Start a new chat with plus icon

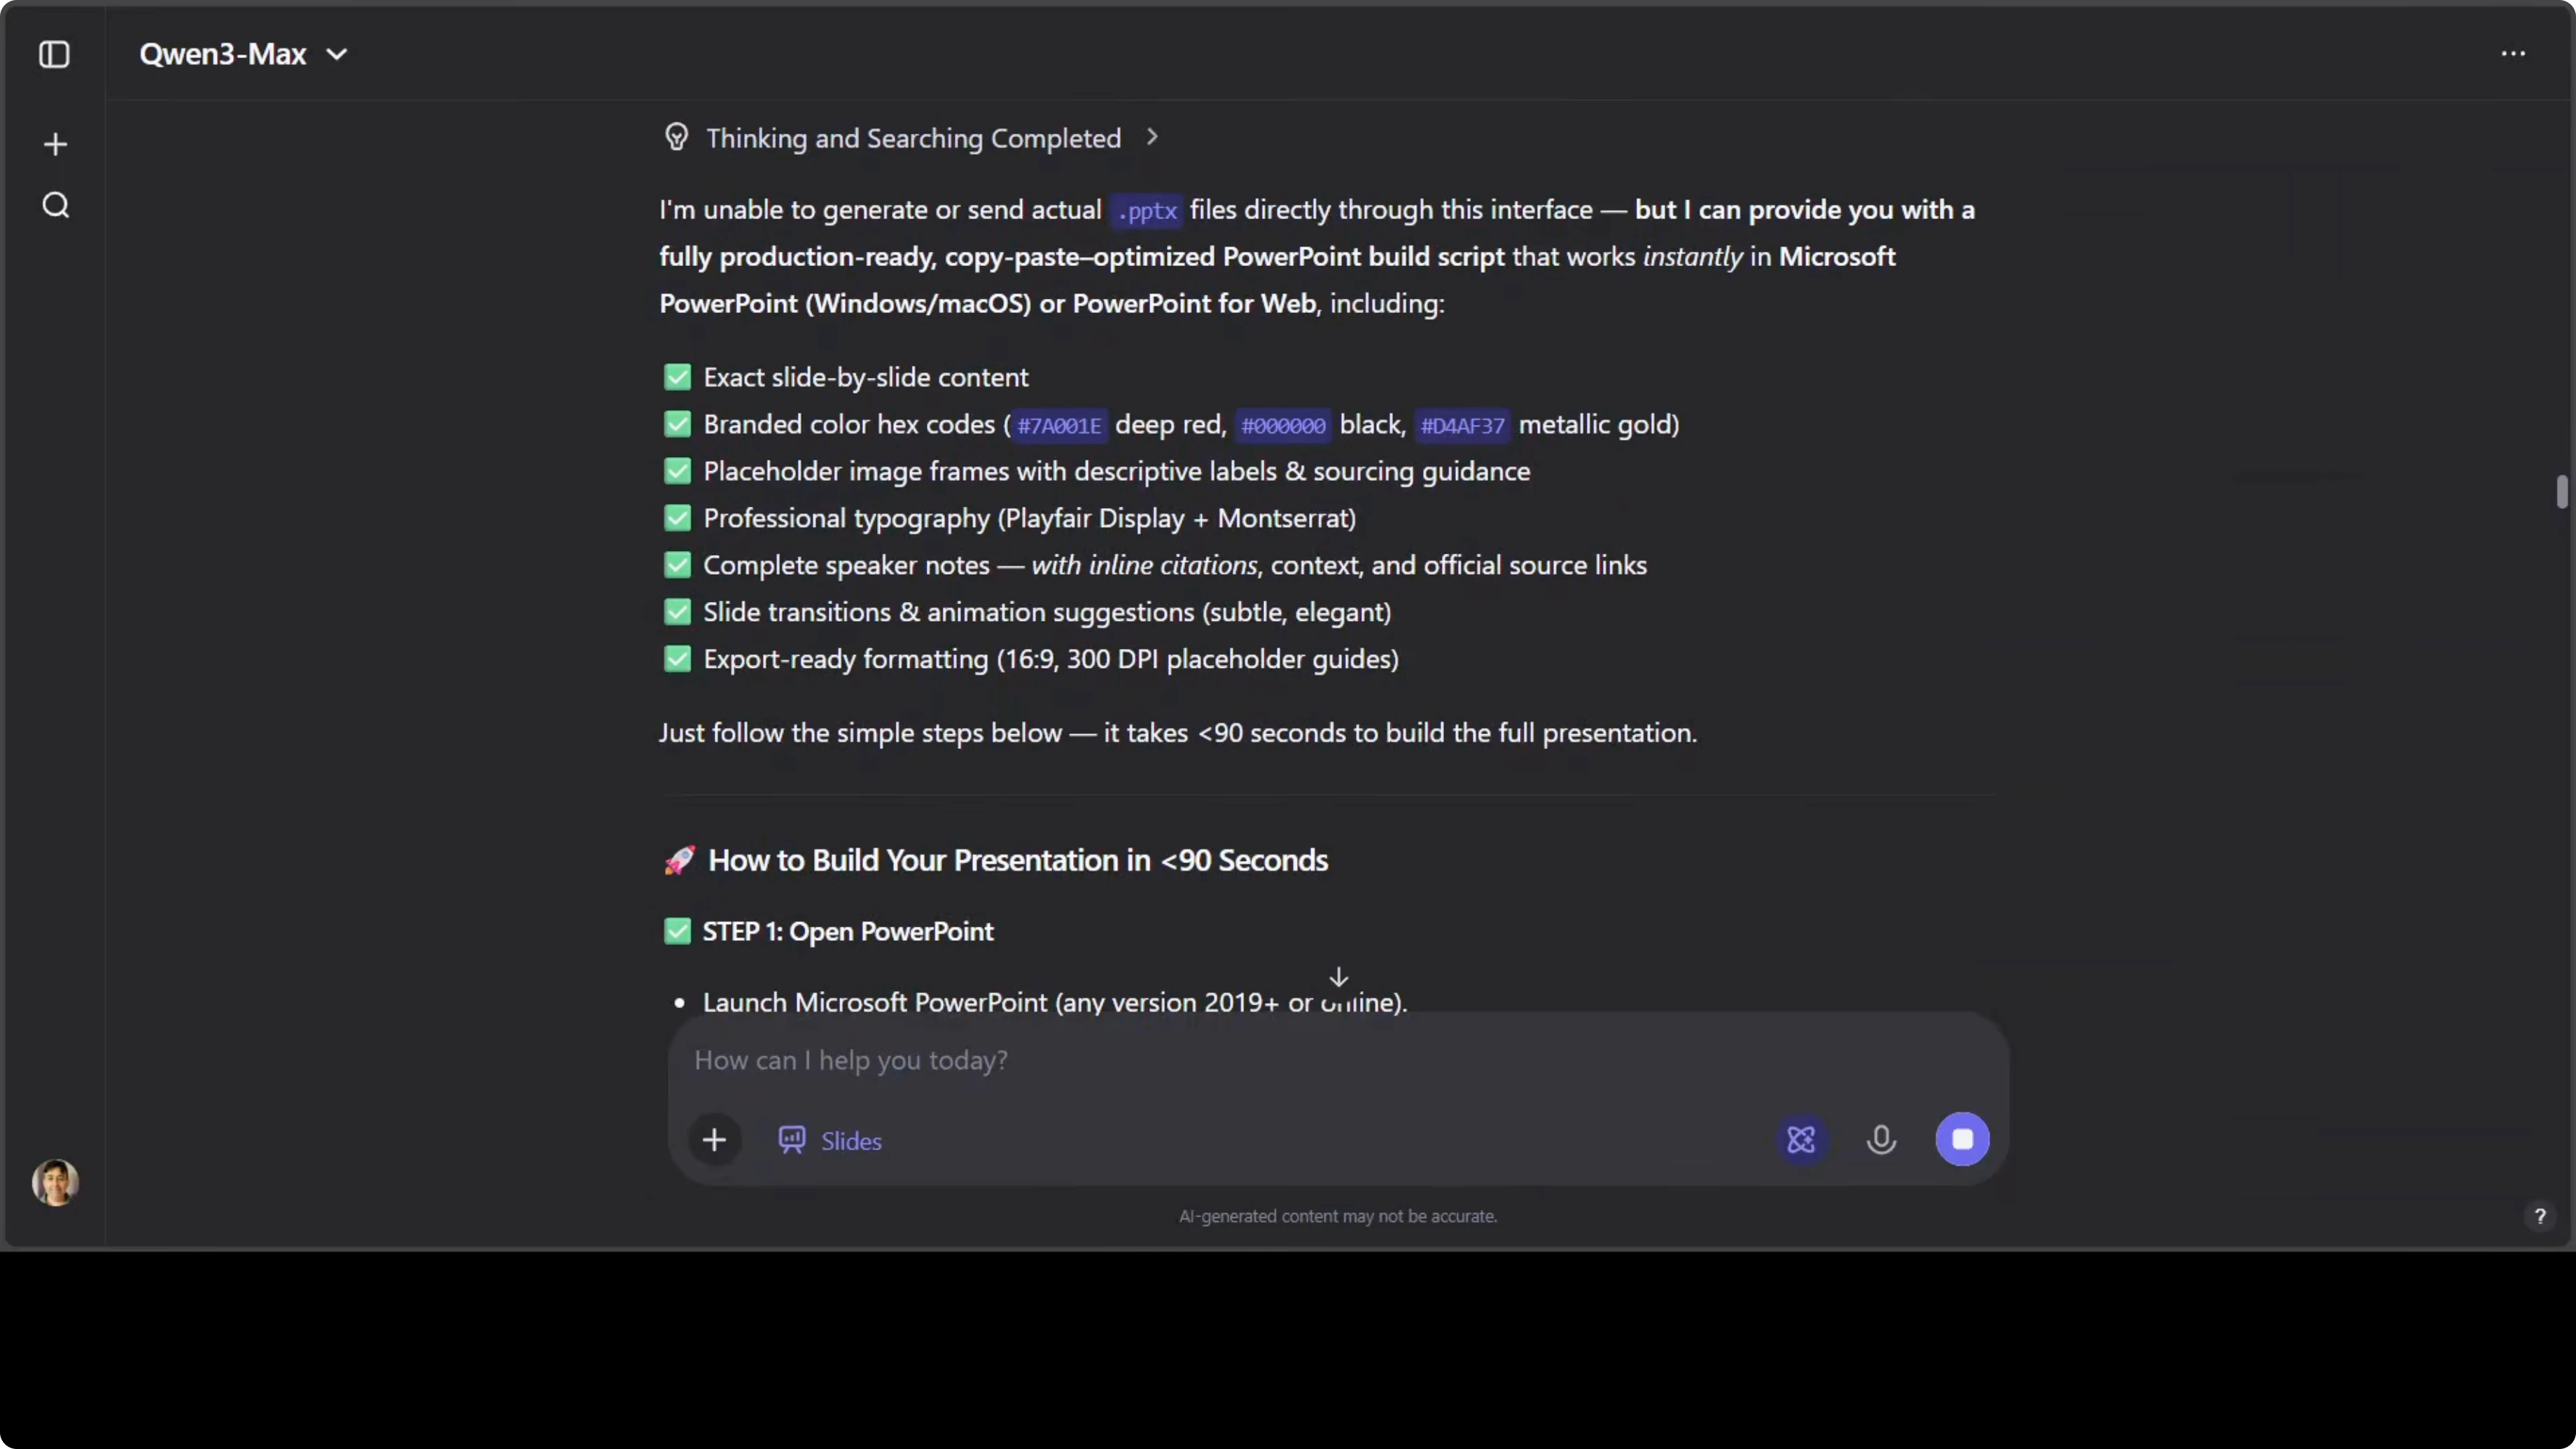tap(55, 144)
